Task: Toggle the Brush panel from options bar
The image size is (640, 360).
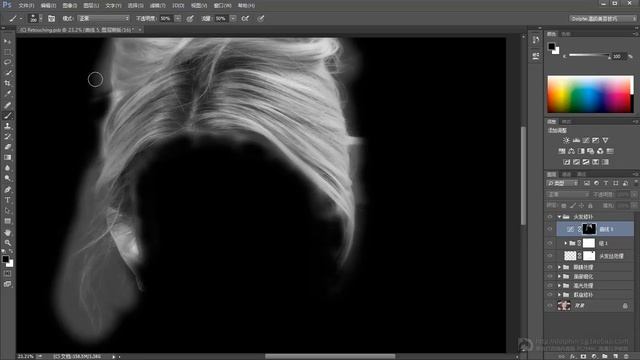Action: [x=51, y=18]
